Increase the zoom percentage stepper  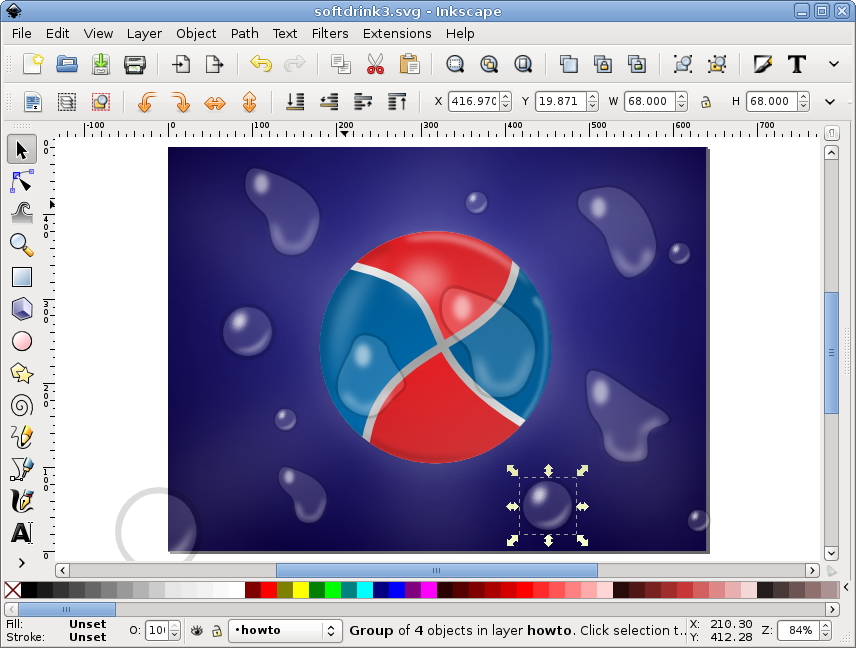pos(825,626)
